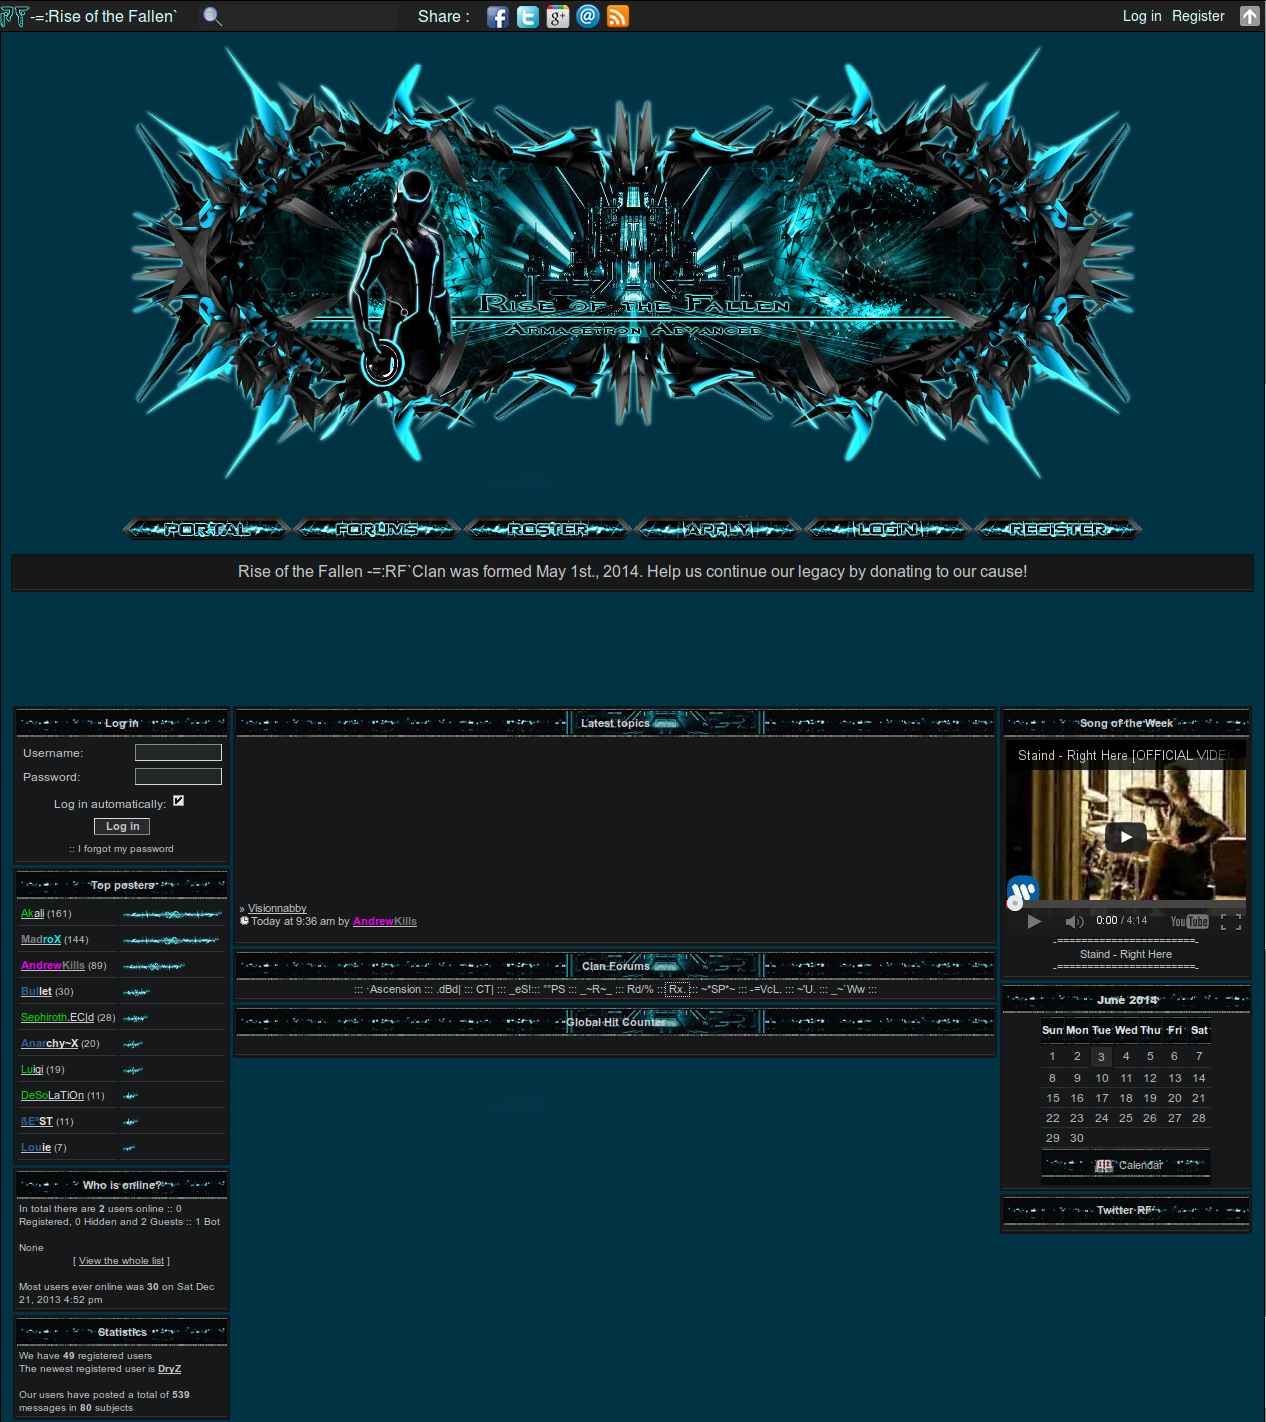
Task: Click the video progress bar
Action: [x=1125, y=904]
